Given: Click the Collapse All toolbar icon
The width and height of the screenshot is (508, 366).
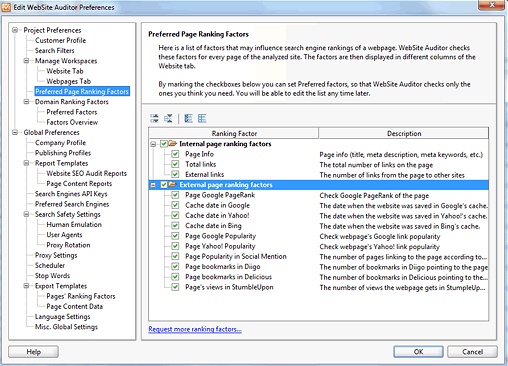Looking at the screenshot, I should [x=168, y=118].
